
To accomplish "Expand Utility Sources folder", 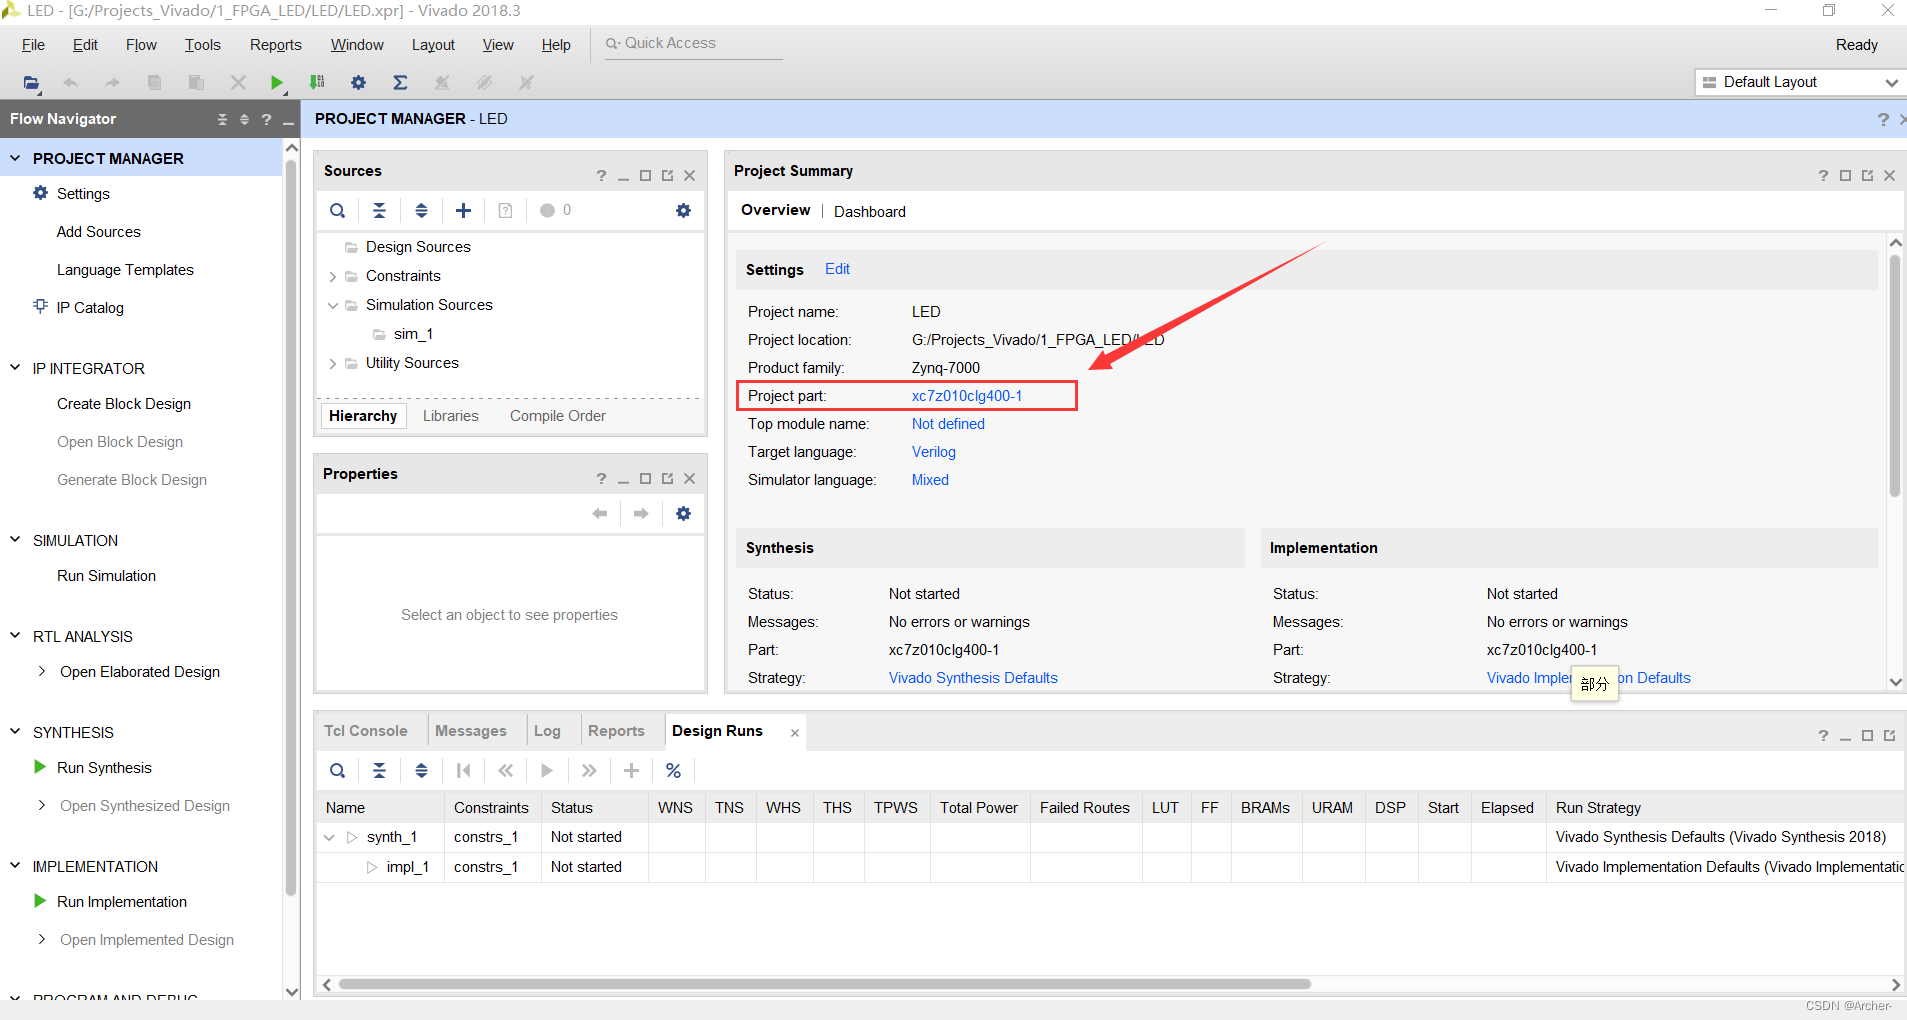I will coord(333,364).
